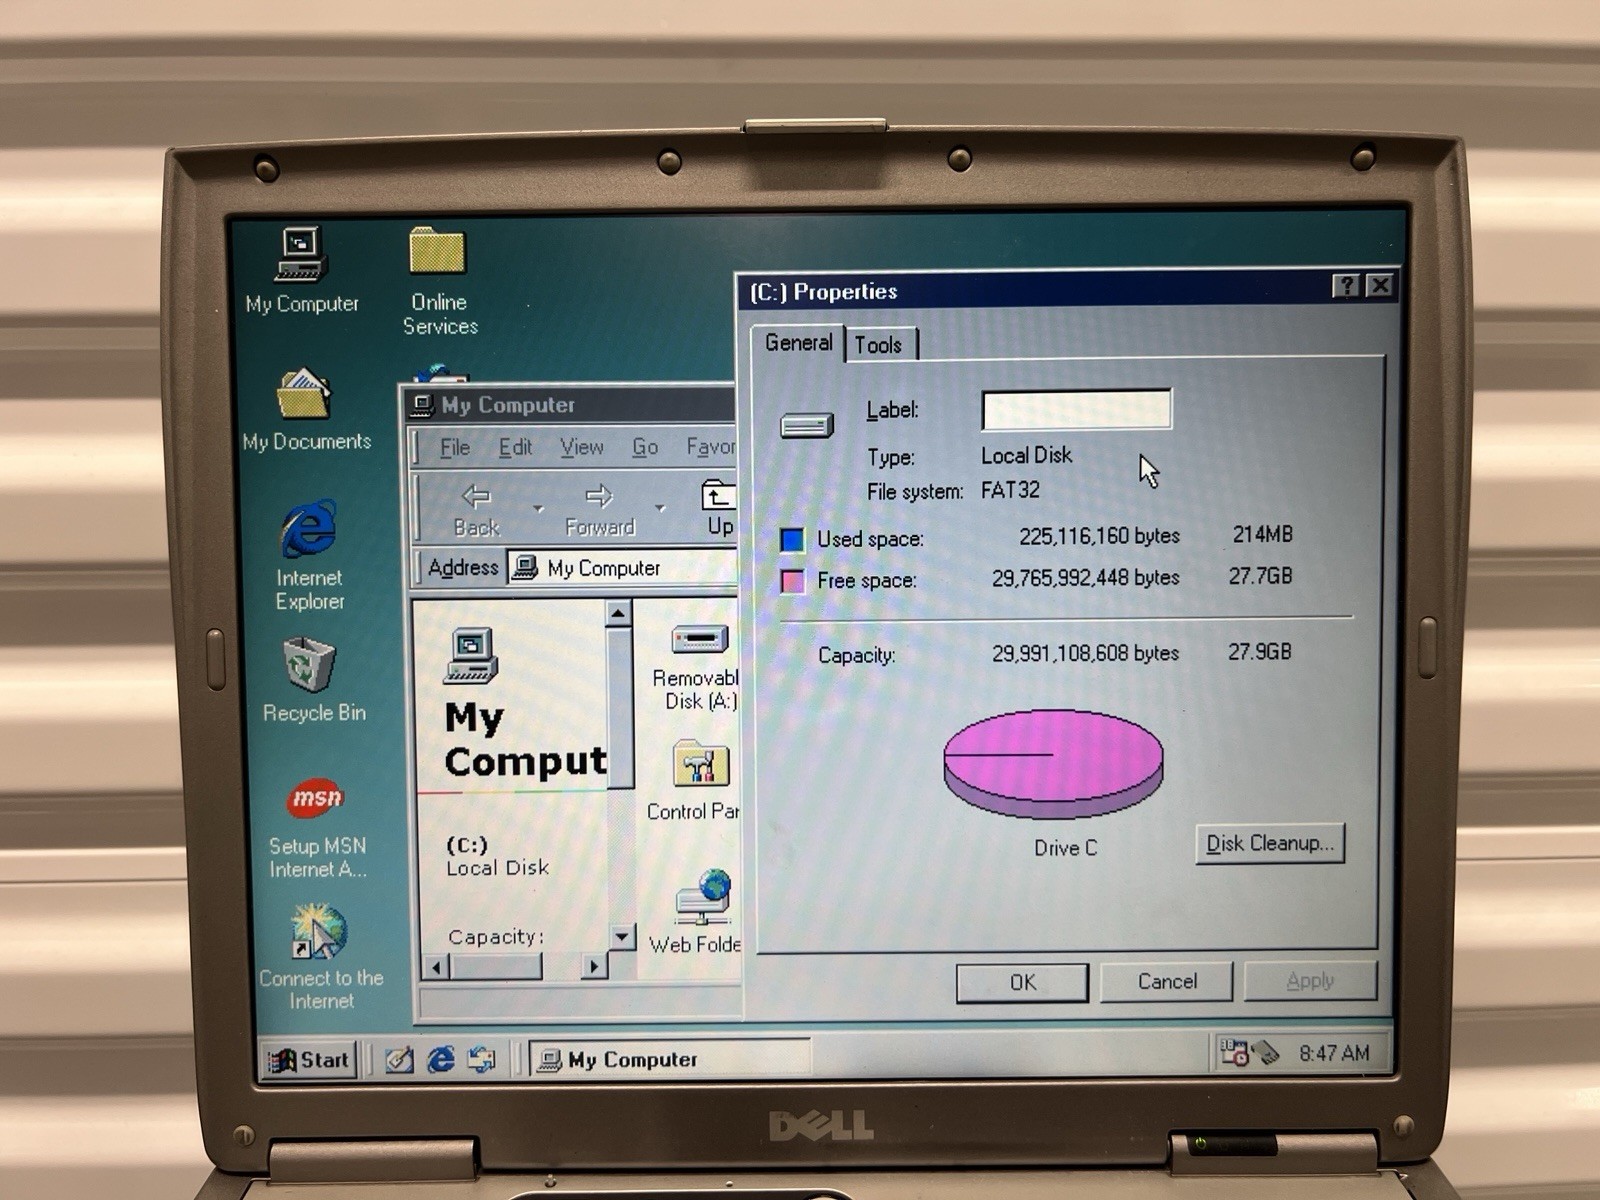The height and width of the screenshot is (1200, 1600).
Task: Click the Start button
Action: (x=310, y=1060)
